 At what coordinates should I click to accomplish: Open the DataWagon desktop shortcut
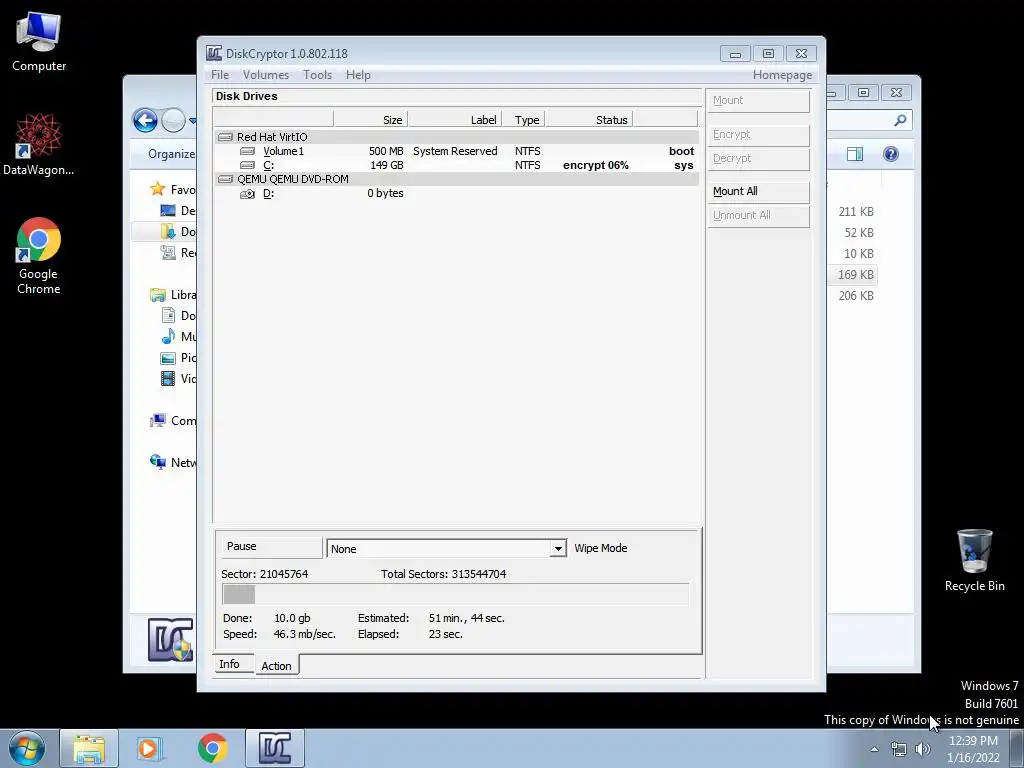pyautogui.click(x=39, y=144)
